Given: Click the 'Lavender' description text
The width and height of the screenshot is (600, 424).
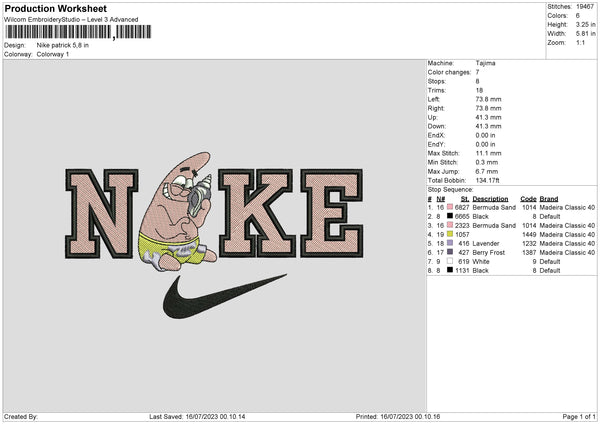Looking at the screenshot, I should pos(486,243).
